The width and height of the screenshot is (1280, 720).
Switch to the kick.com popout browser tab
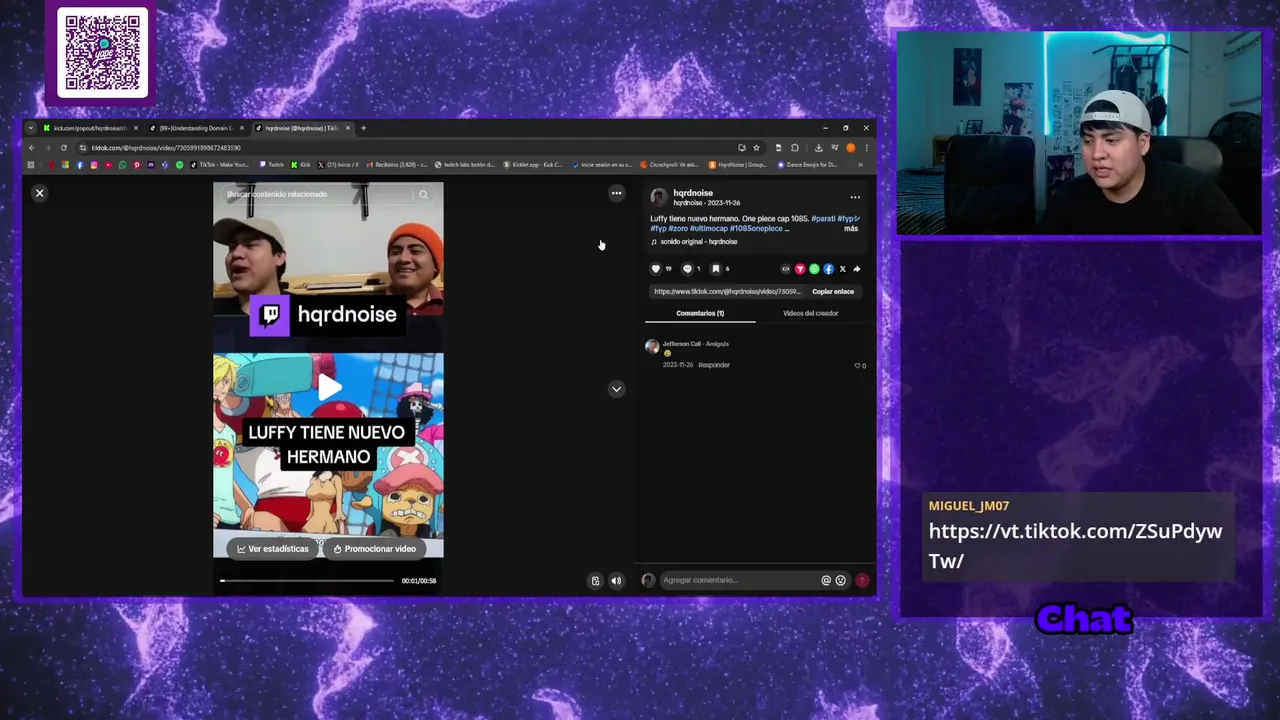coord(91,128)
